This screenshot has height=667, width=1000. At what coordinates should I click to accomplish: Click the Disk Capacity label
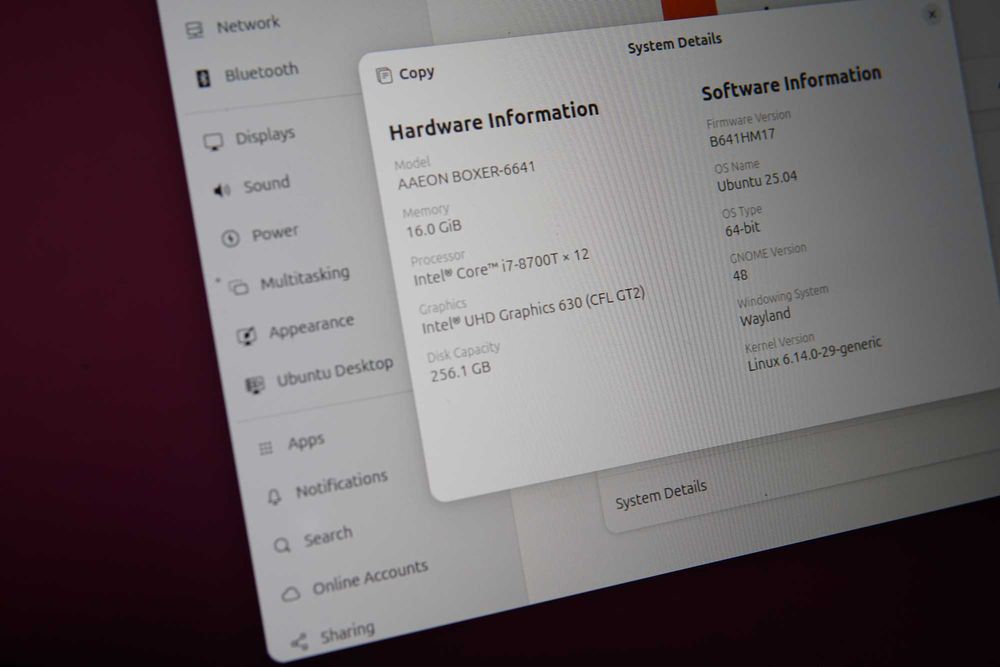click(x=464, y=353)
